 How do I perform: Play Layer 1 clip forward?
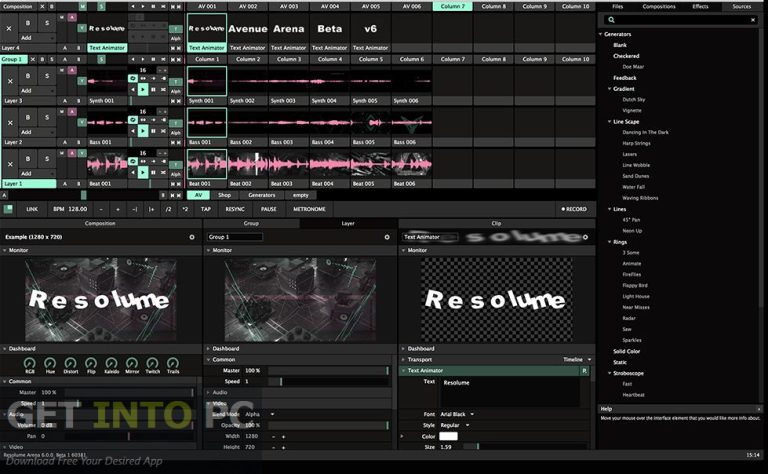click(143, 172)
